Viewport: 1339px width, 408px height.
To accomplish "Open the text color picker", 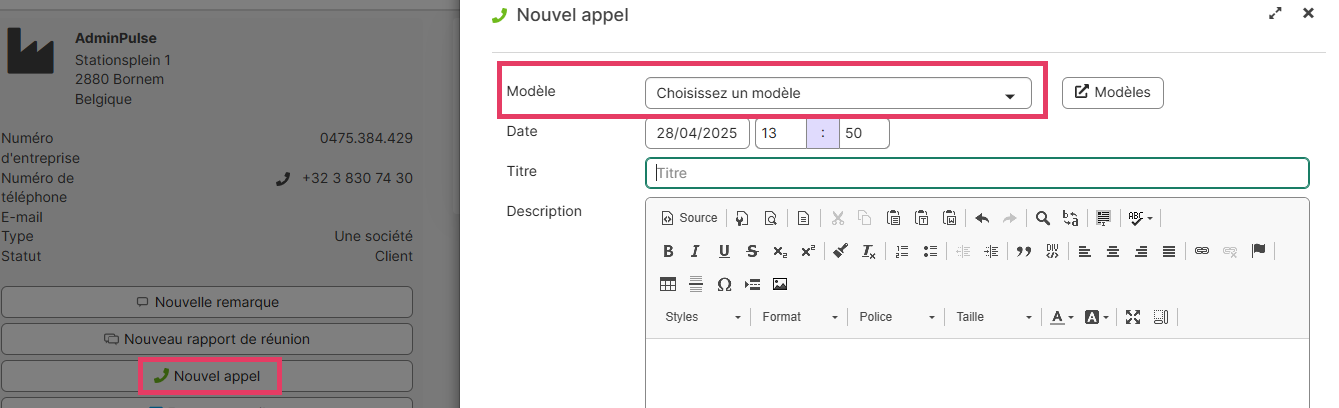I will [x=1061, y=317].
